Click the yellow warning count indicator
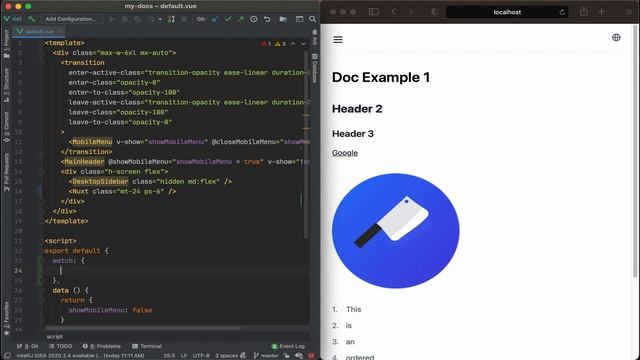 [x=280, y=44]
